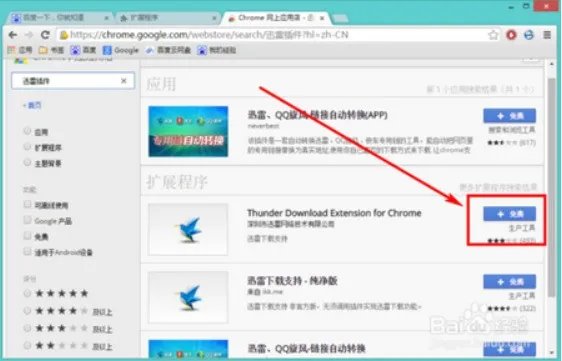Switch to the 百度一下 tab
Viewport: 562px width, 361px height.
click(59, 18)
